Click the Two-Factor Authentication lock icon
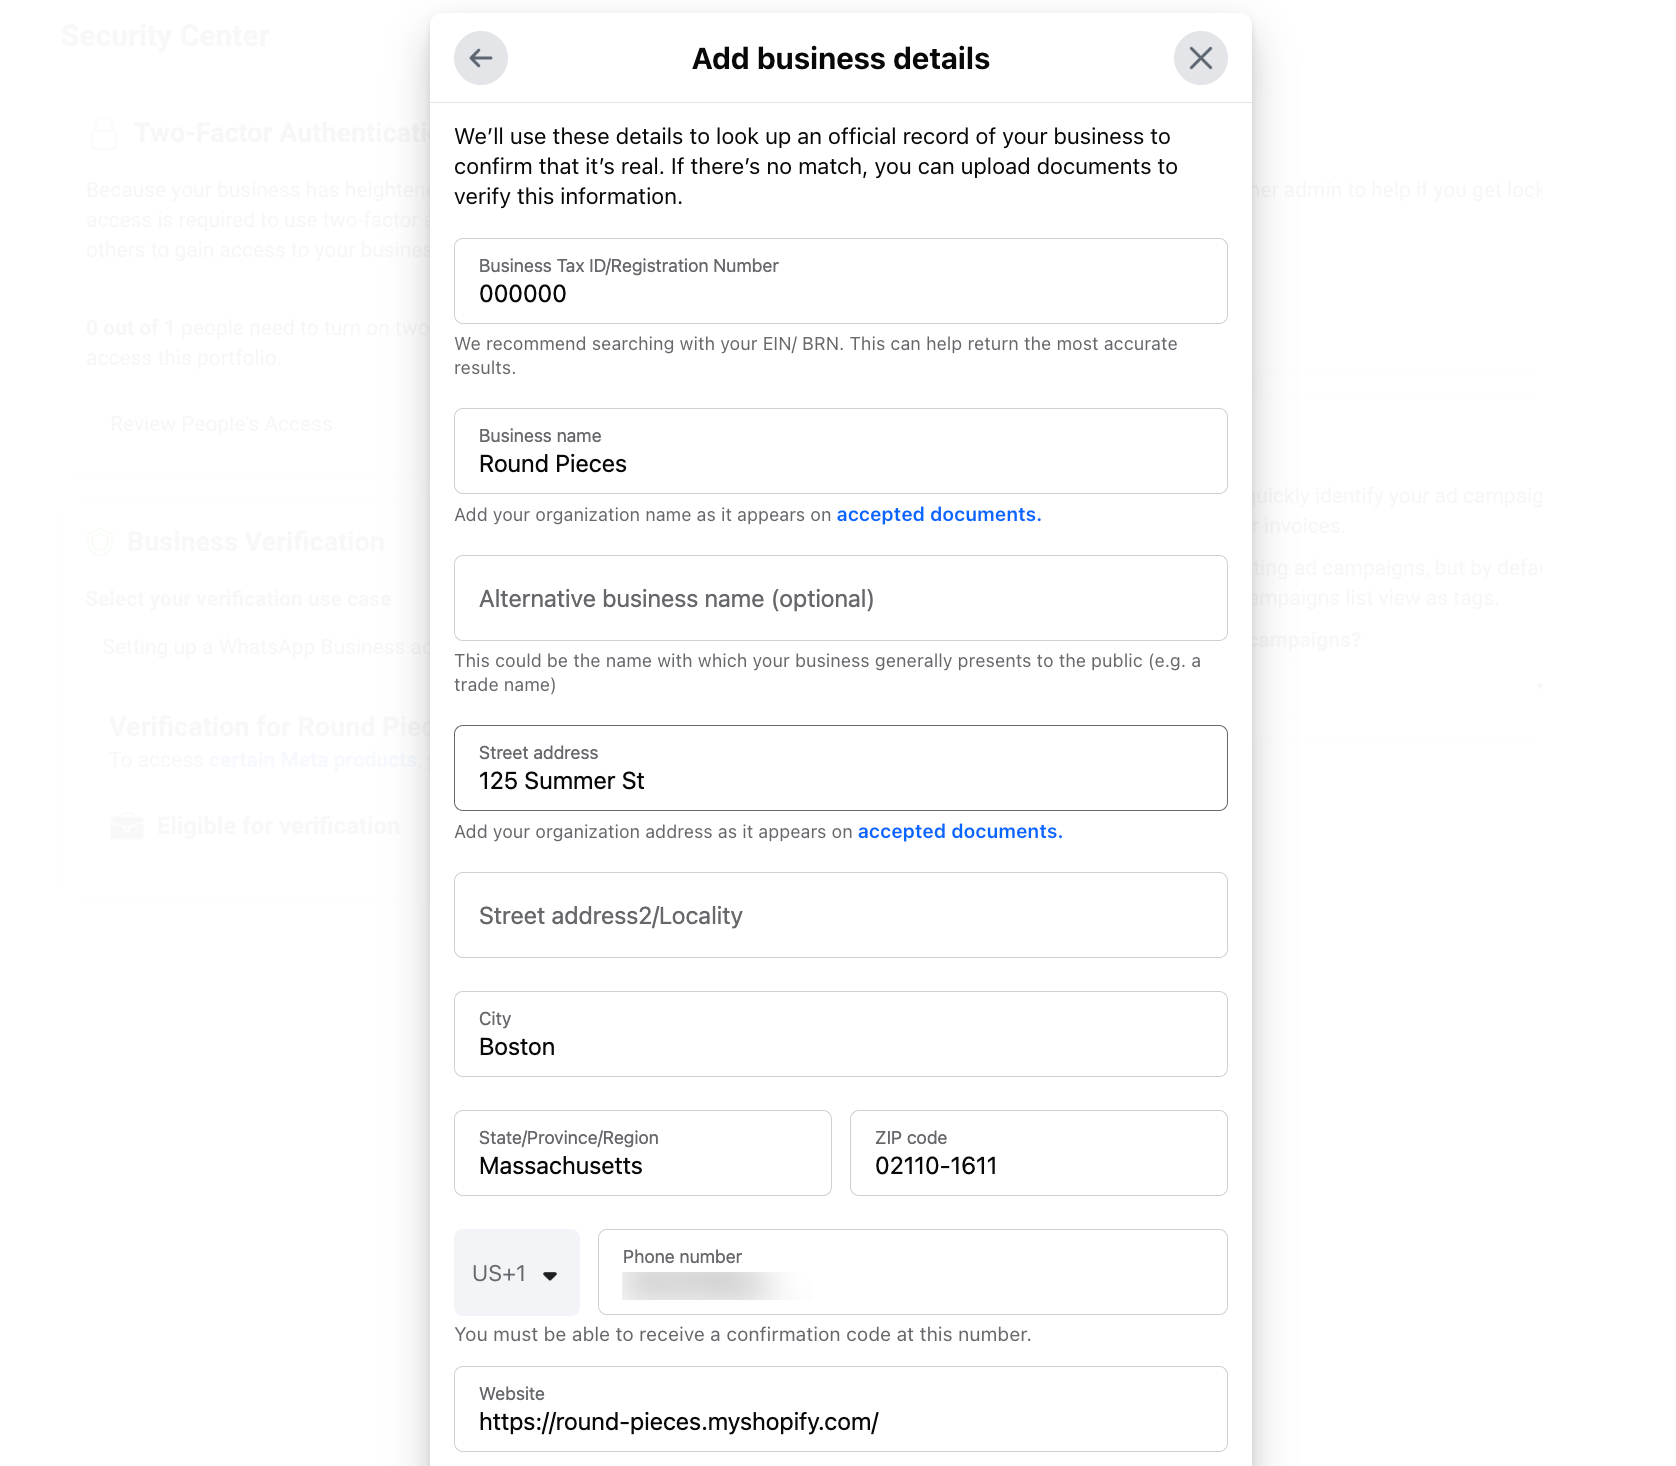Screen dimensions: 1676x1466 (x=103, y=131)
